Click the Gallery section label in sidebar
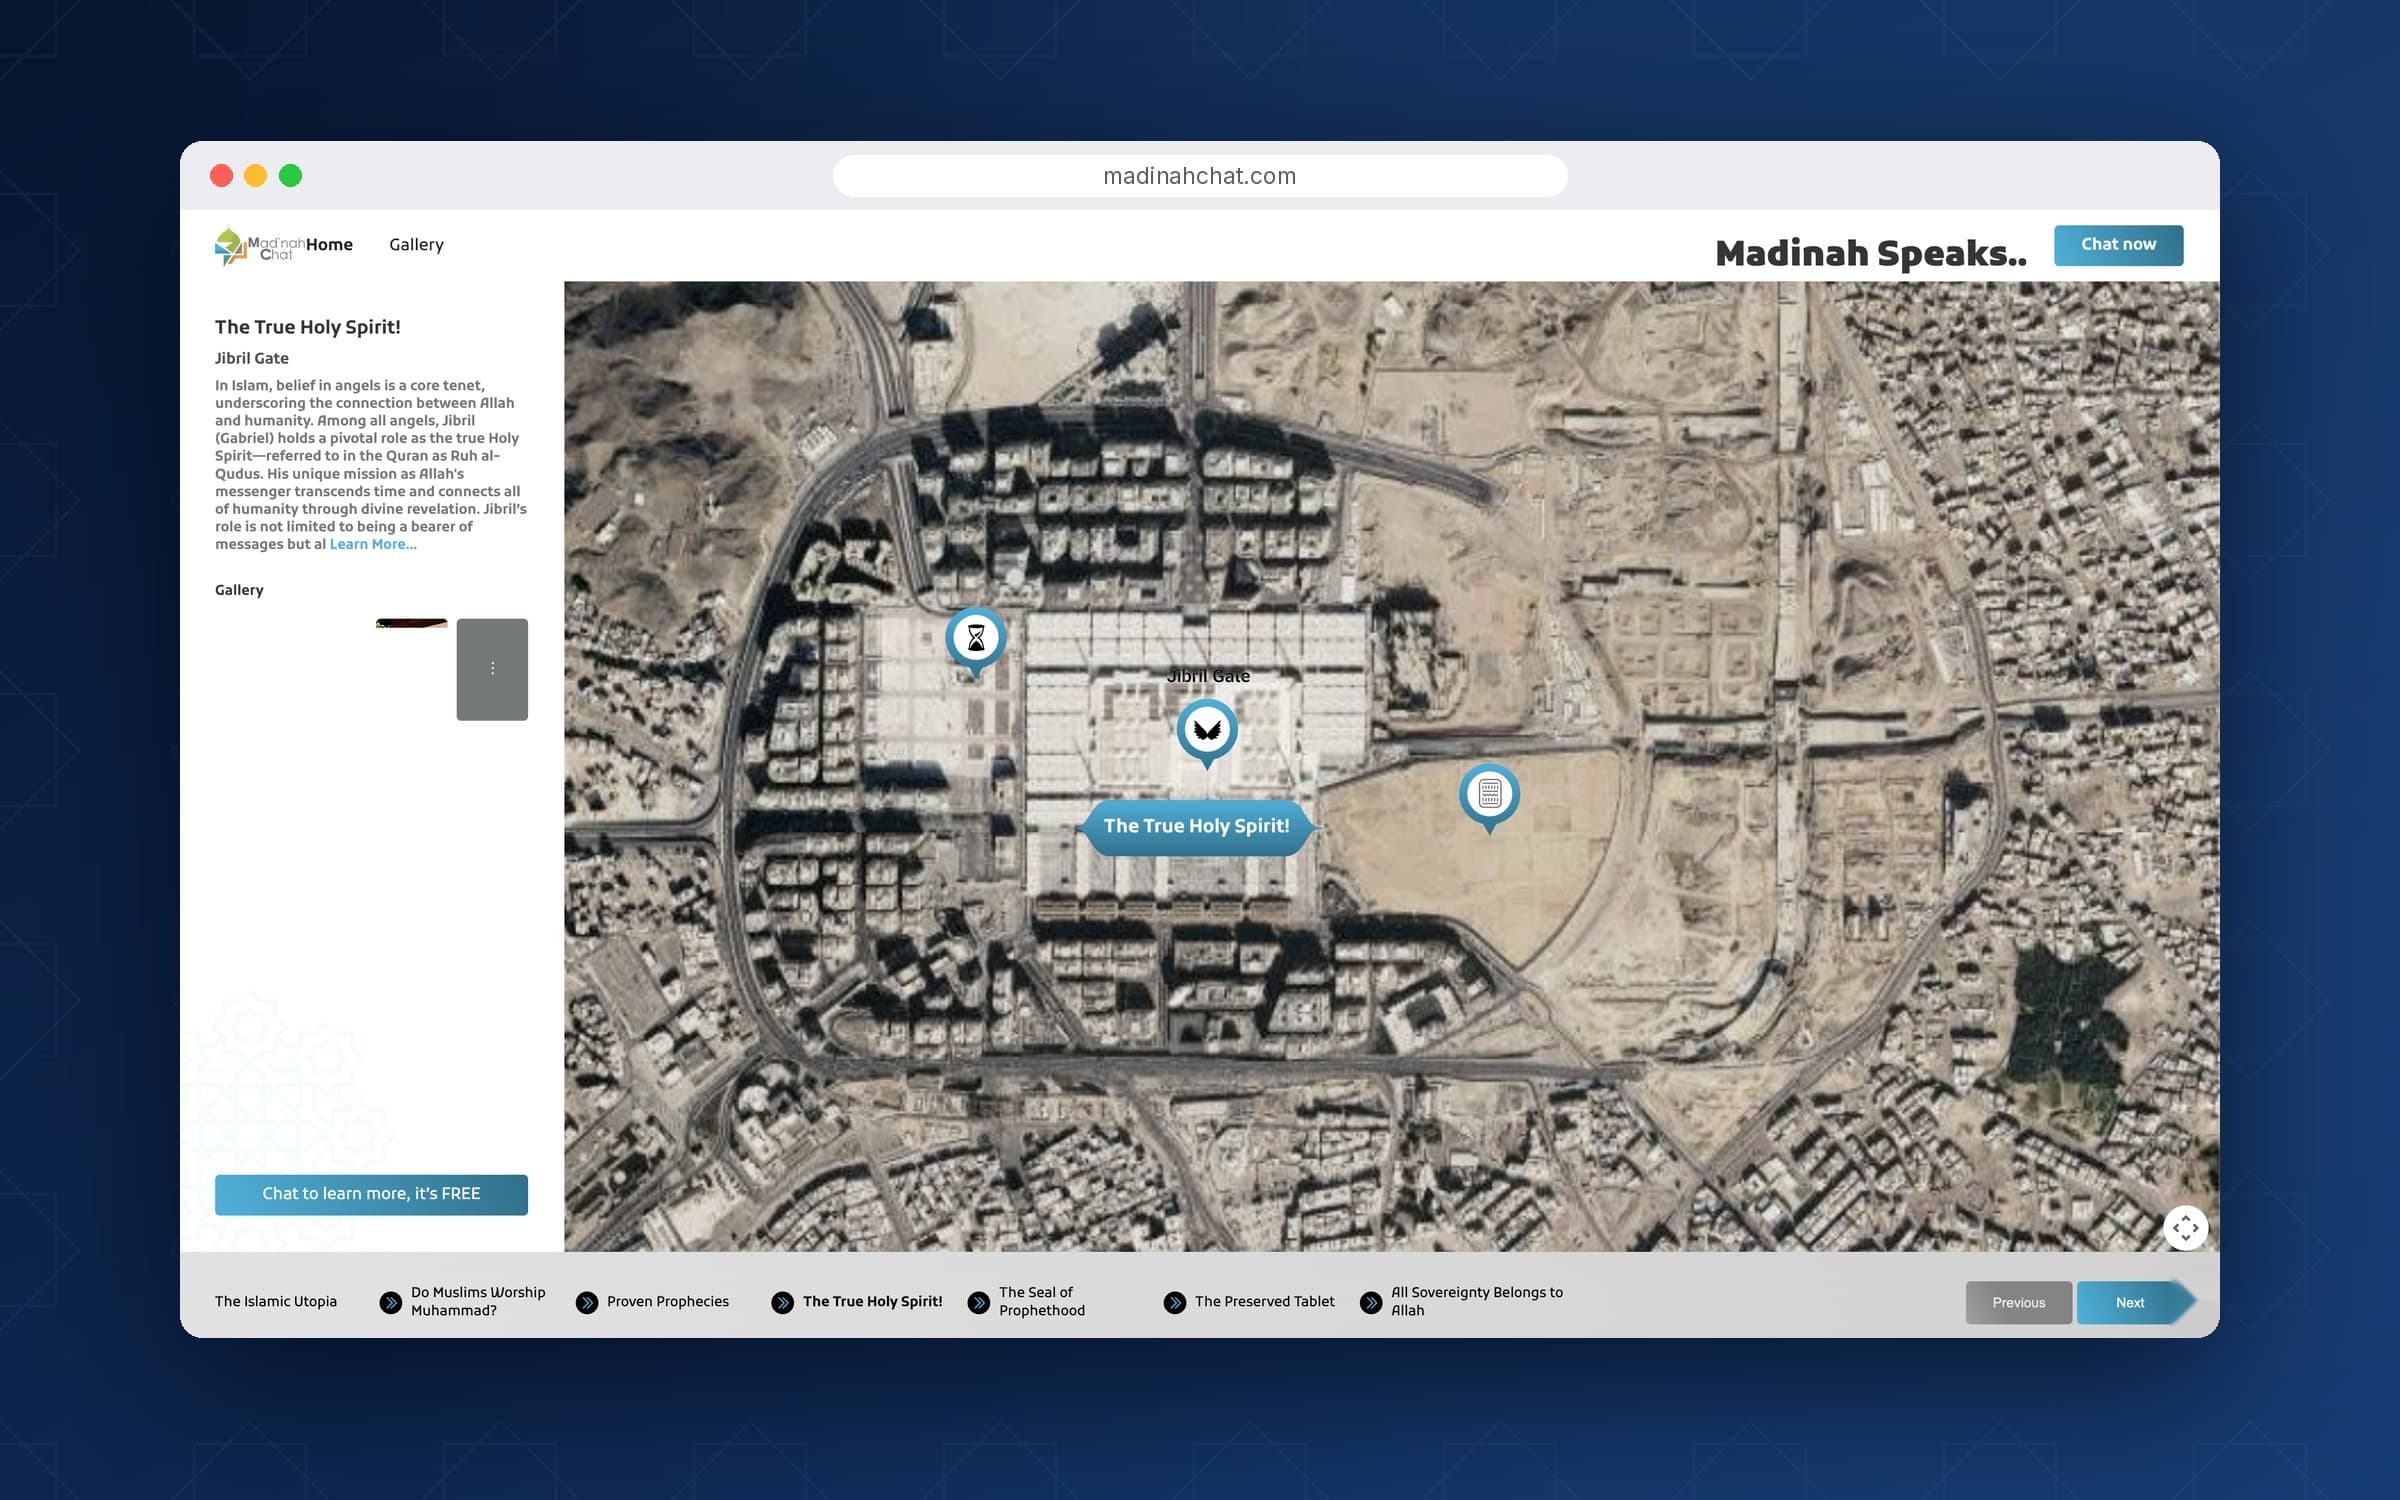 coord(239,590)
